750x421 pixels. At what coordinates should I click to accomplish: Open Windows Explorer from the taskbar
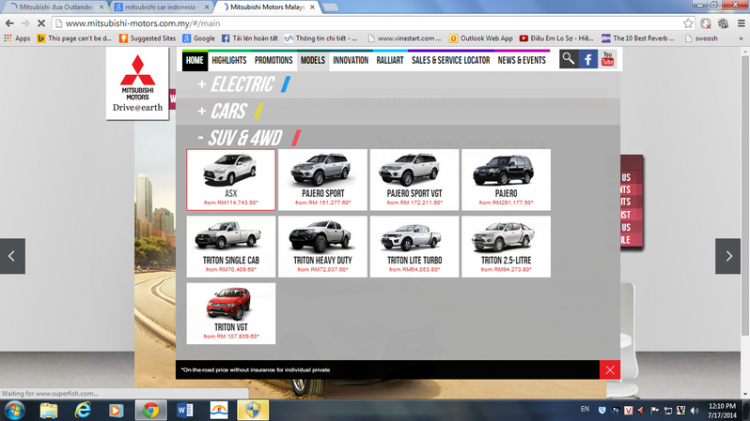(x=48, y=410)
